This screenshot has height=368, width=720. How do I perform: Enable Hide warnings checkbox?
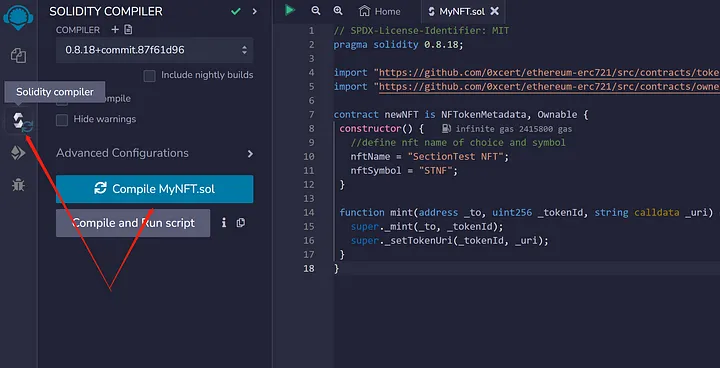coord(62,120)
